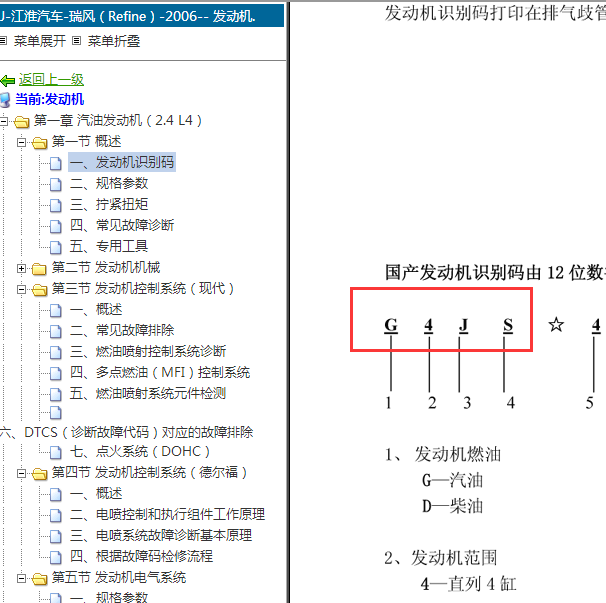
Task: Click the page icon beside 四、常见故障诊断
Action: click(x=56, y=226)
